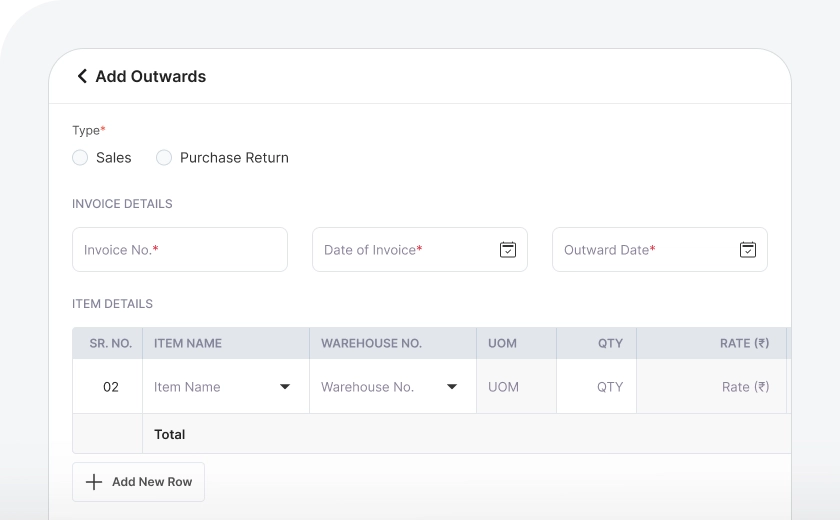
Task: Enter the QTY field in row 02
Action: tap(596, 387)
